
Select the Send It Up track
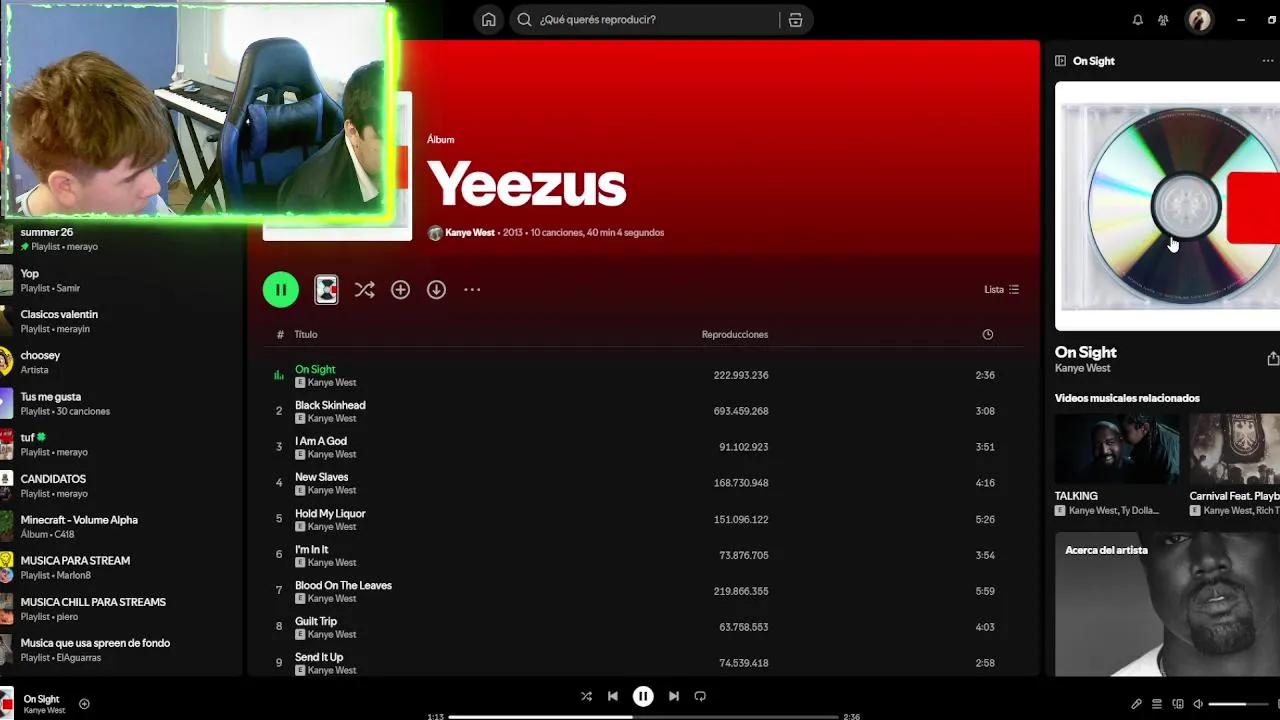pos(644,663)
